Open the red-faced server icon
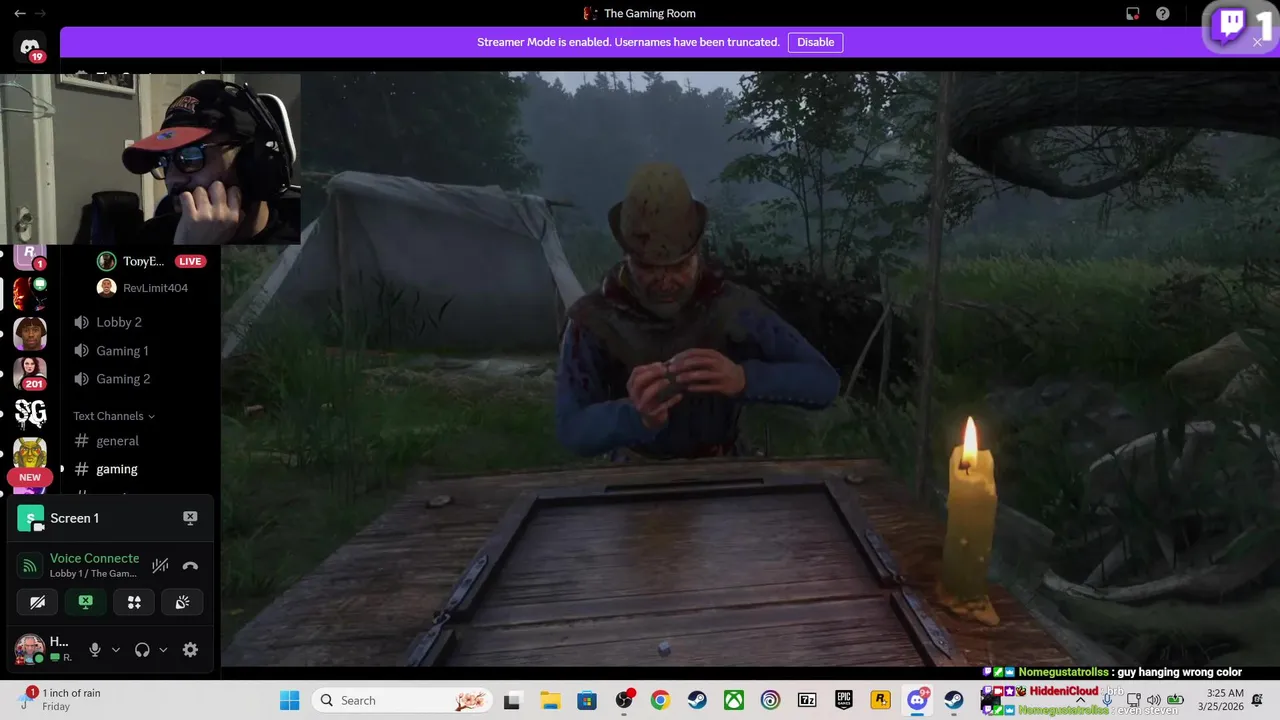The width and height of the screenshot is (1280, 720). click(30, 294)
